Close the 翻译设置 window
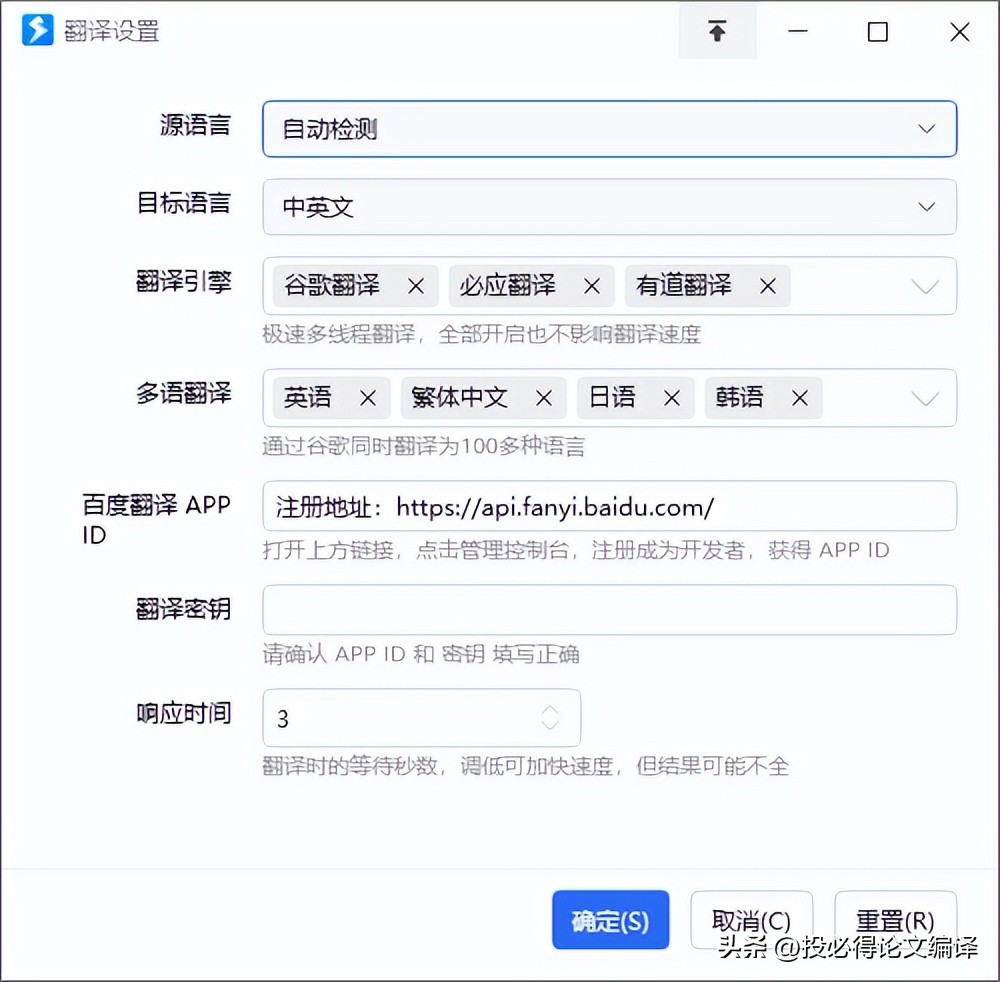Image resolution: width=1000 pixels, height=982 pixels. point(960,31)
